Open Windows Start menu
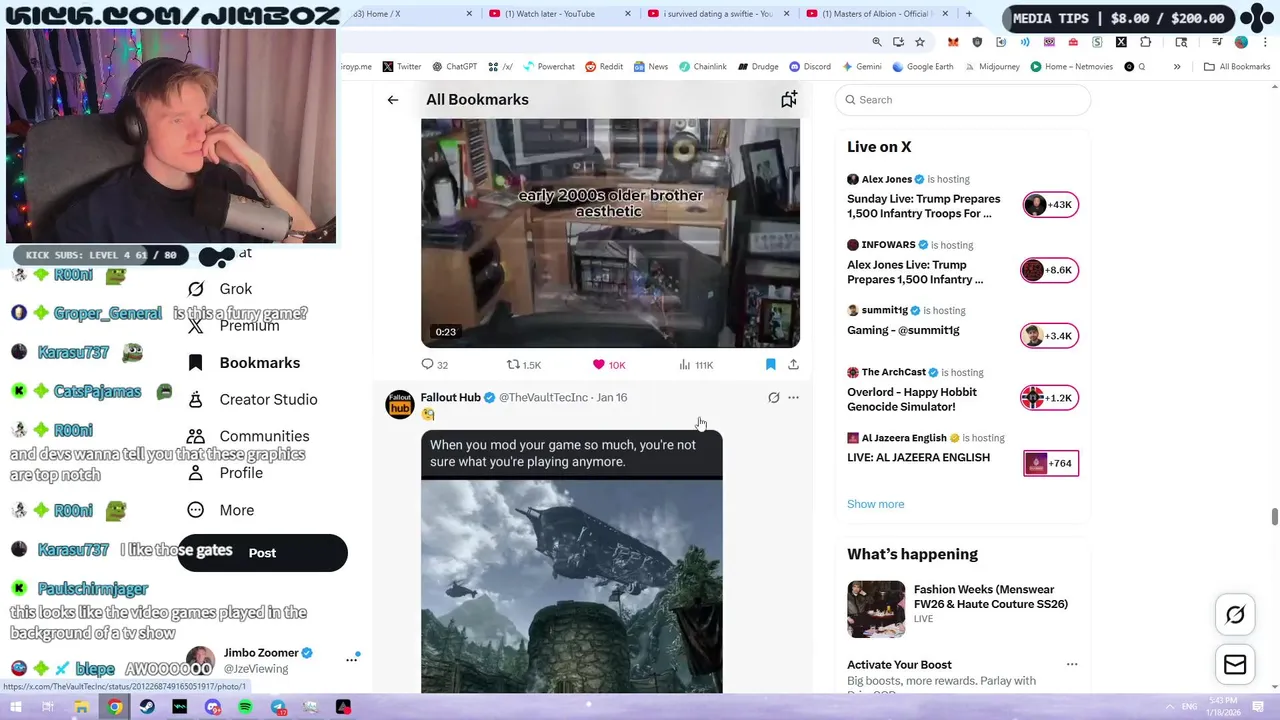The image size is (1280, 720). coord(16,707)
